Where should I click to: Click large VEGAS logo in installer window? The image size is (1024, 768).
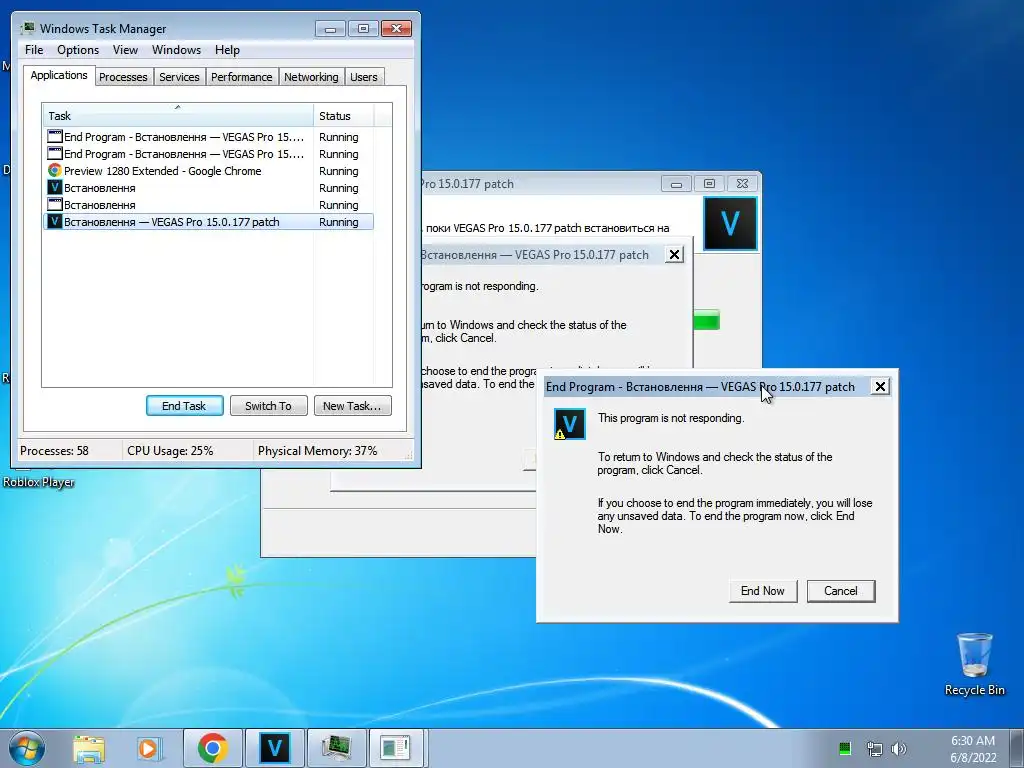click(730, 224)
